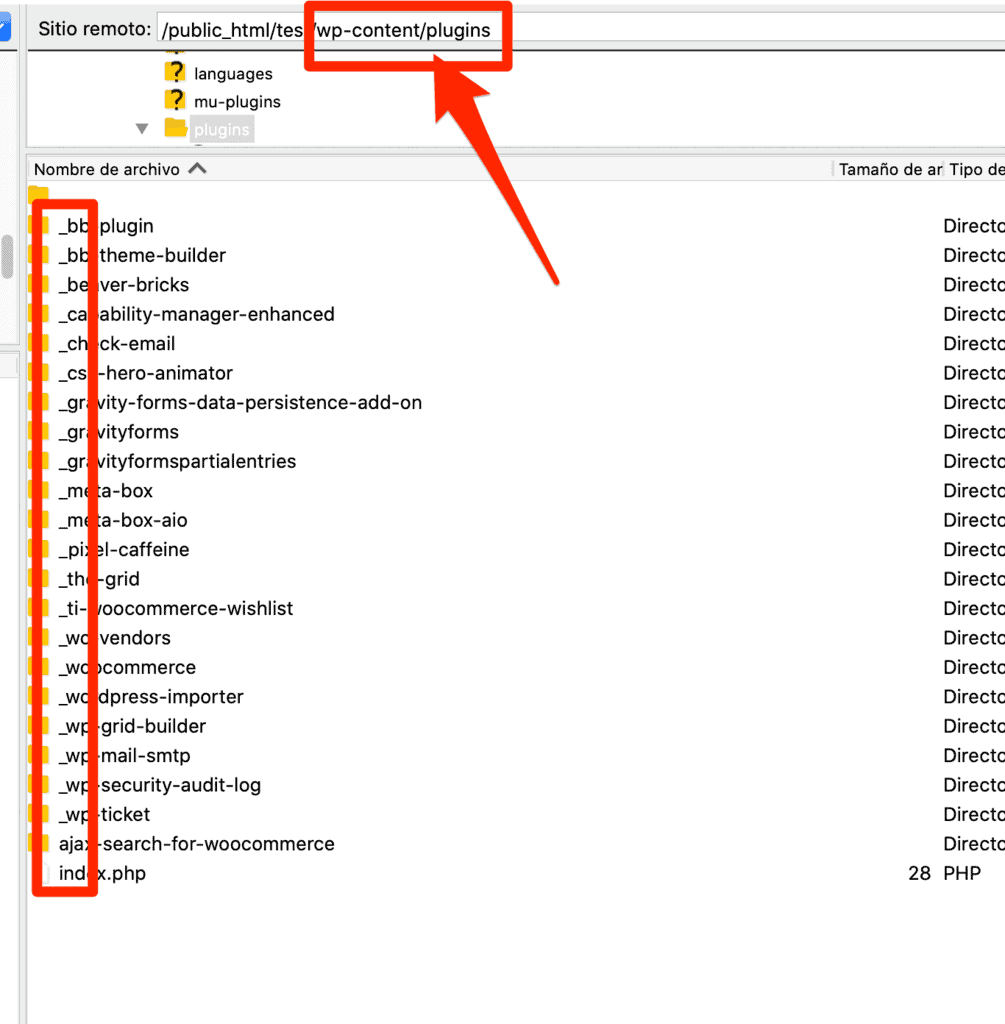Viewport: 1005px width, 1024px height.
Task: Click the size value 28 for index.php
Action: point(919,872)
